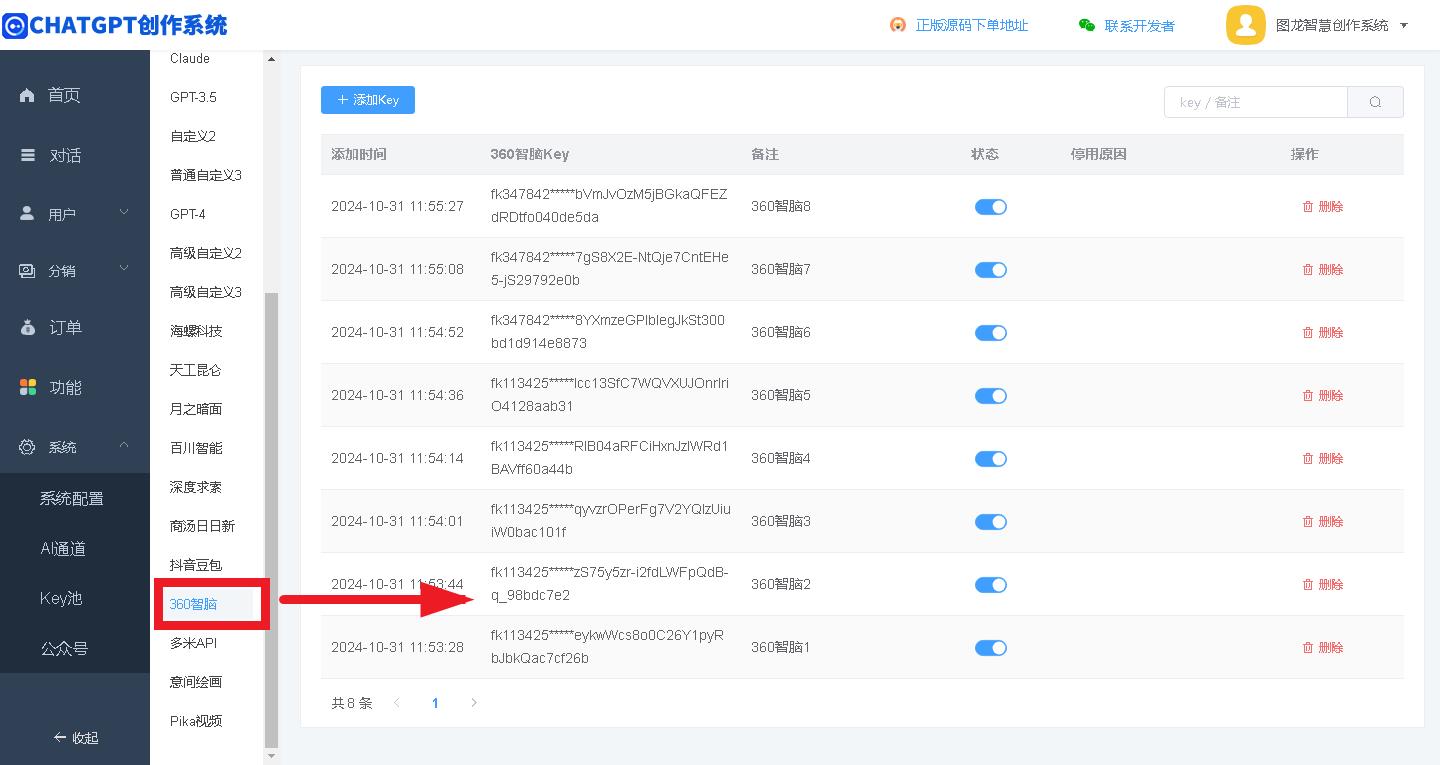Select 意间绘画 in the channel list
The width and height of the screenshot is (1440, 765).
196,682
